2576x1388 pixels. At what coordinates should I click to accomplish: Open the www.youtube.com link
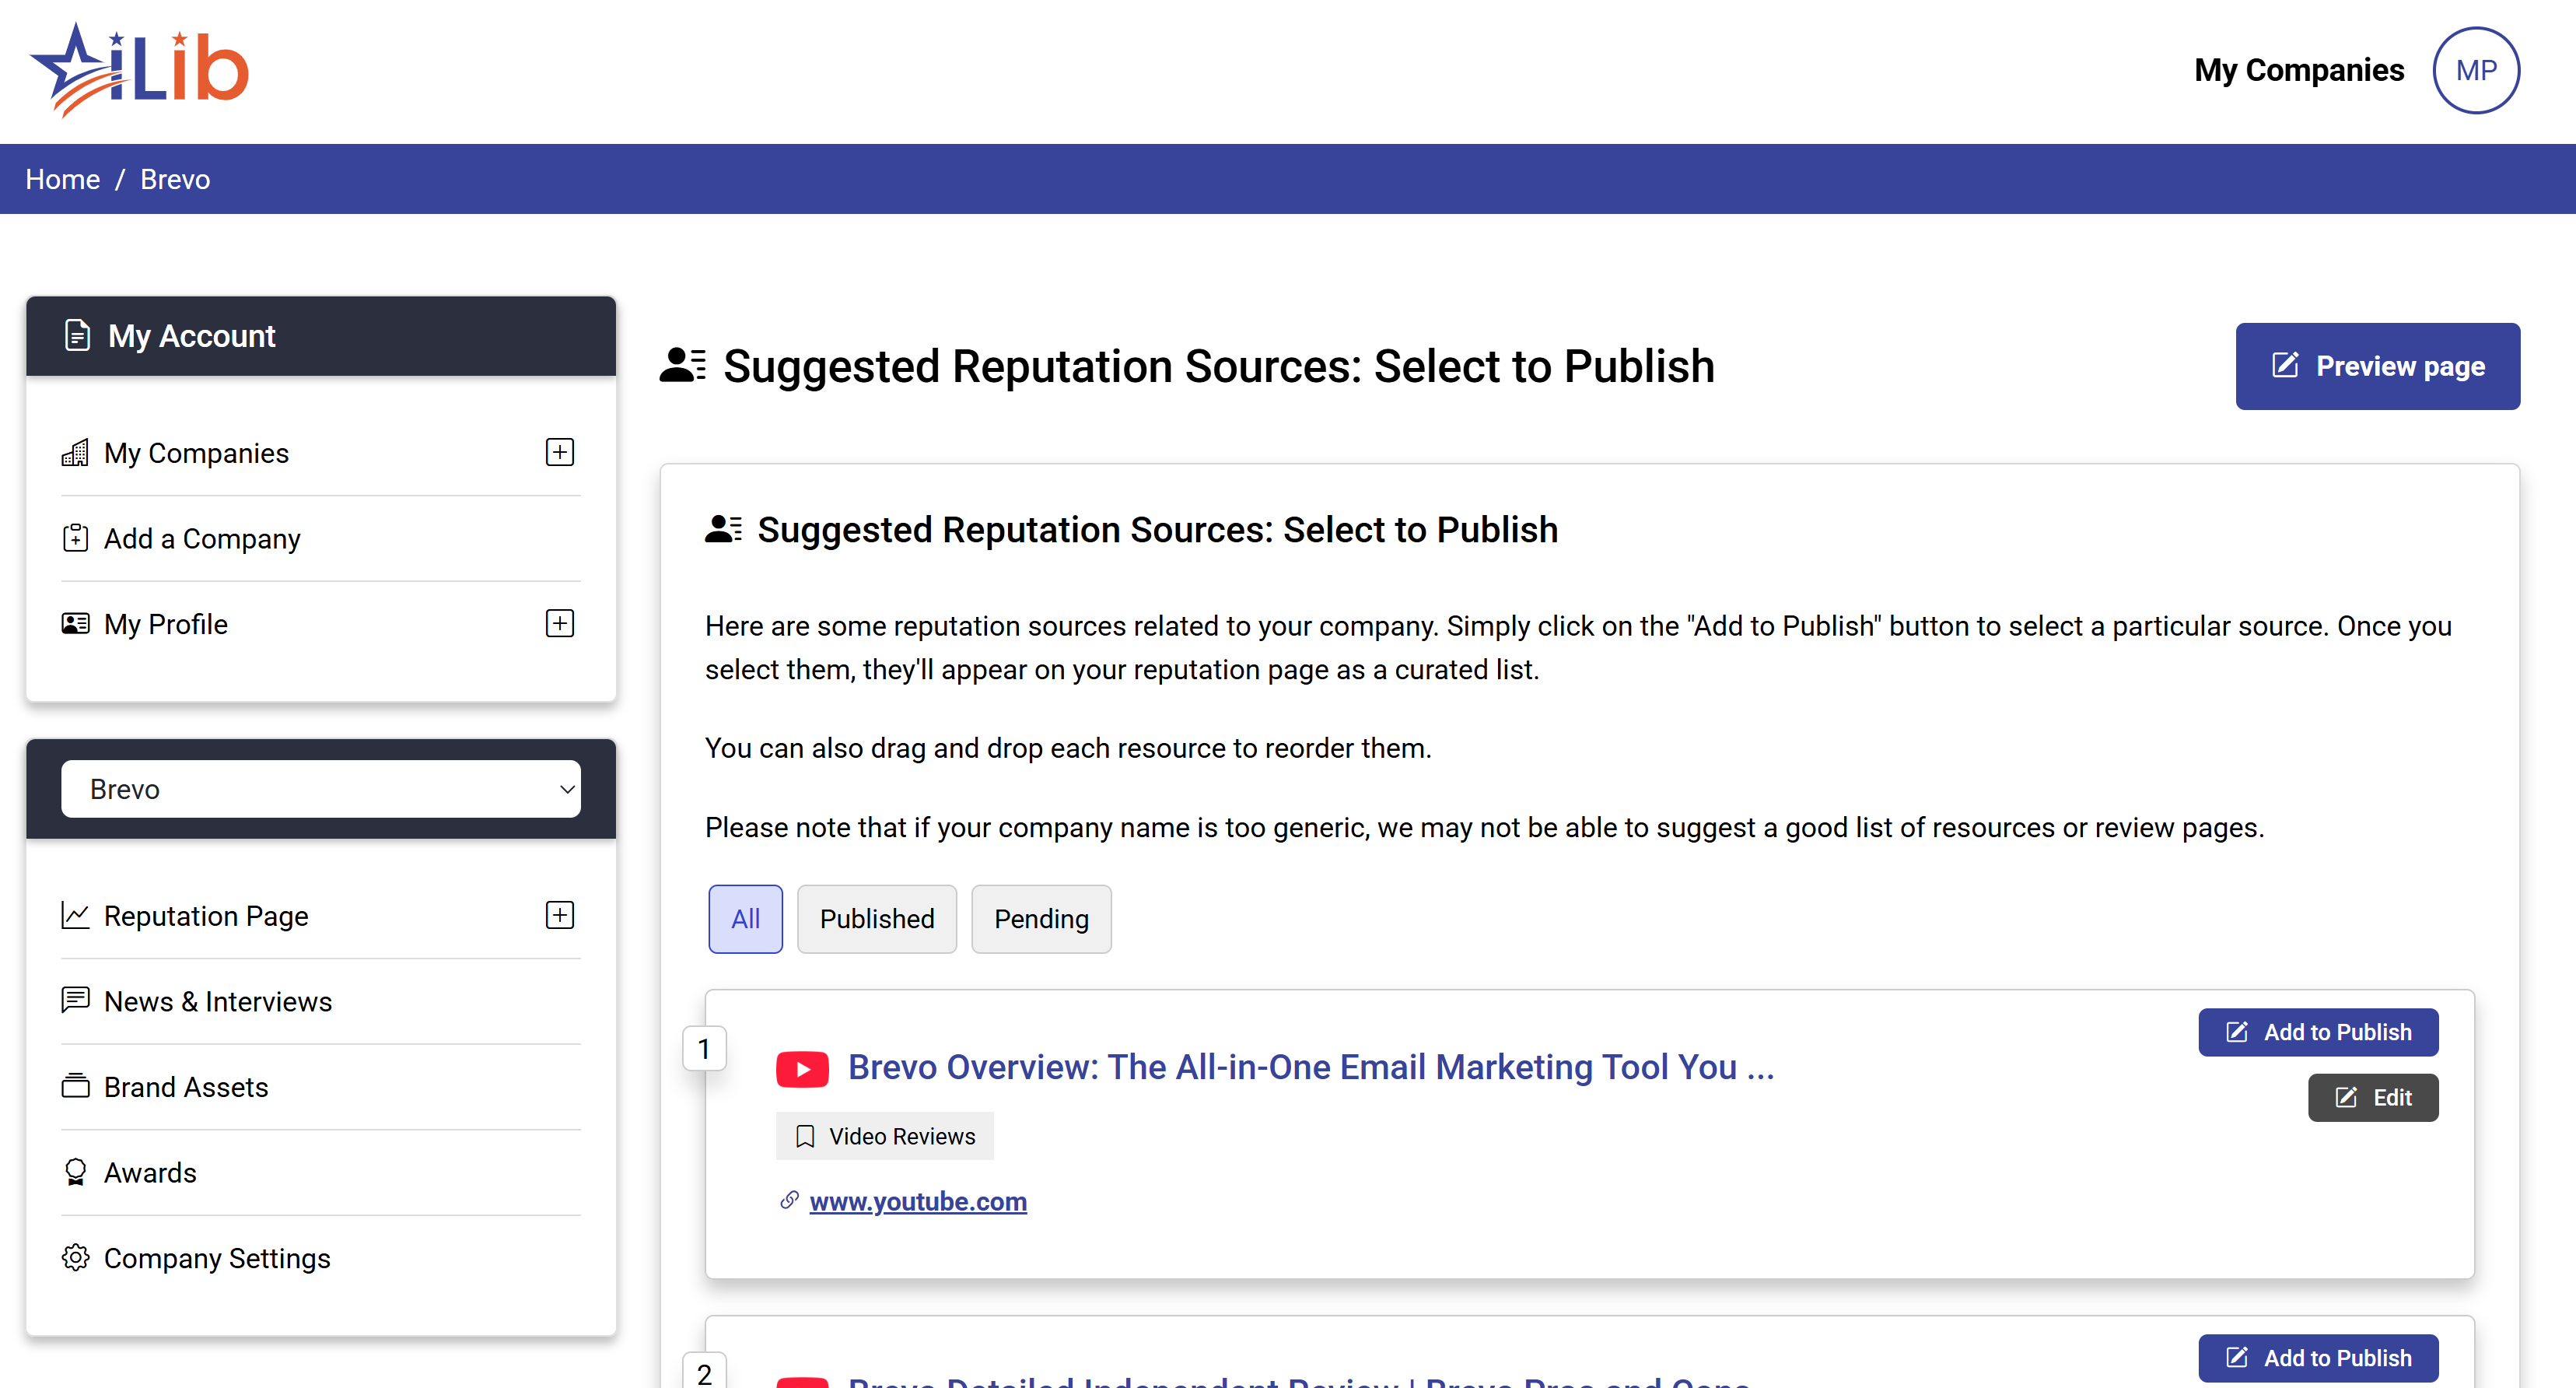[x=917, y=1201]
